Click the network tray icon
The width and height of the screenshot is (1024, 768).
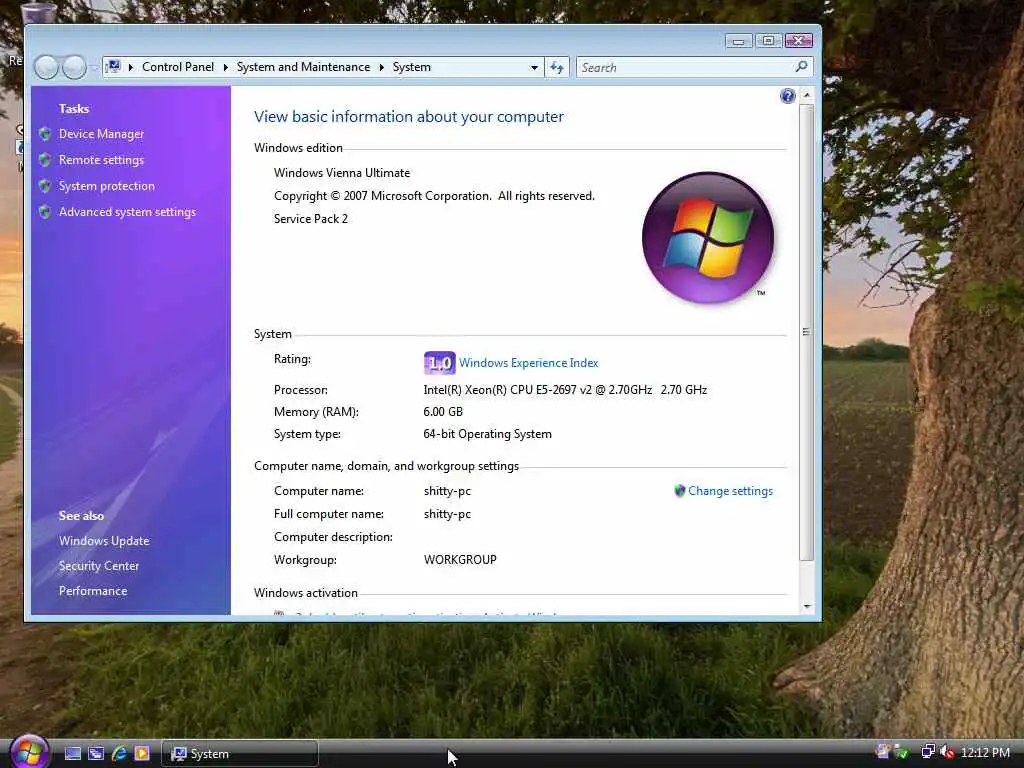(927, 752)
